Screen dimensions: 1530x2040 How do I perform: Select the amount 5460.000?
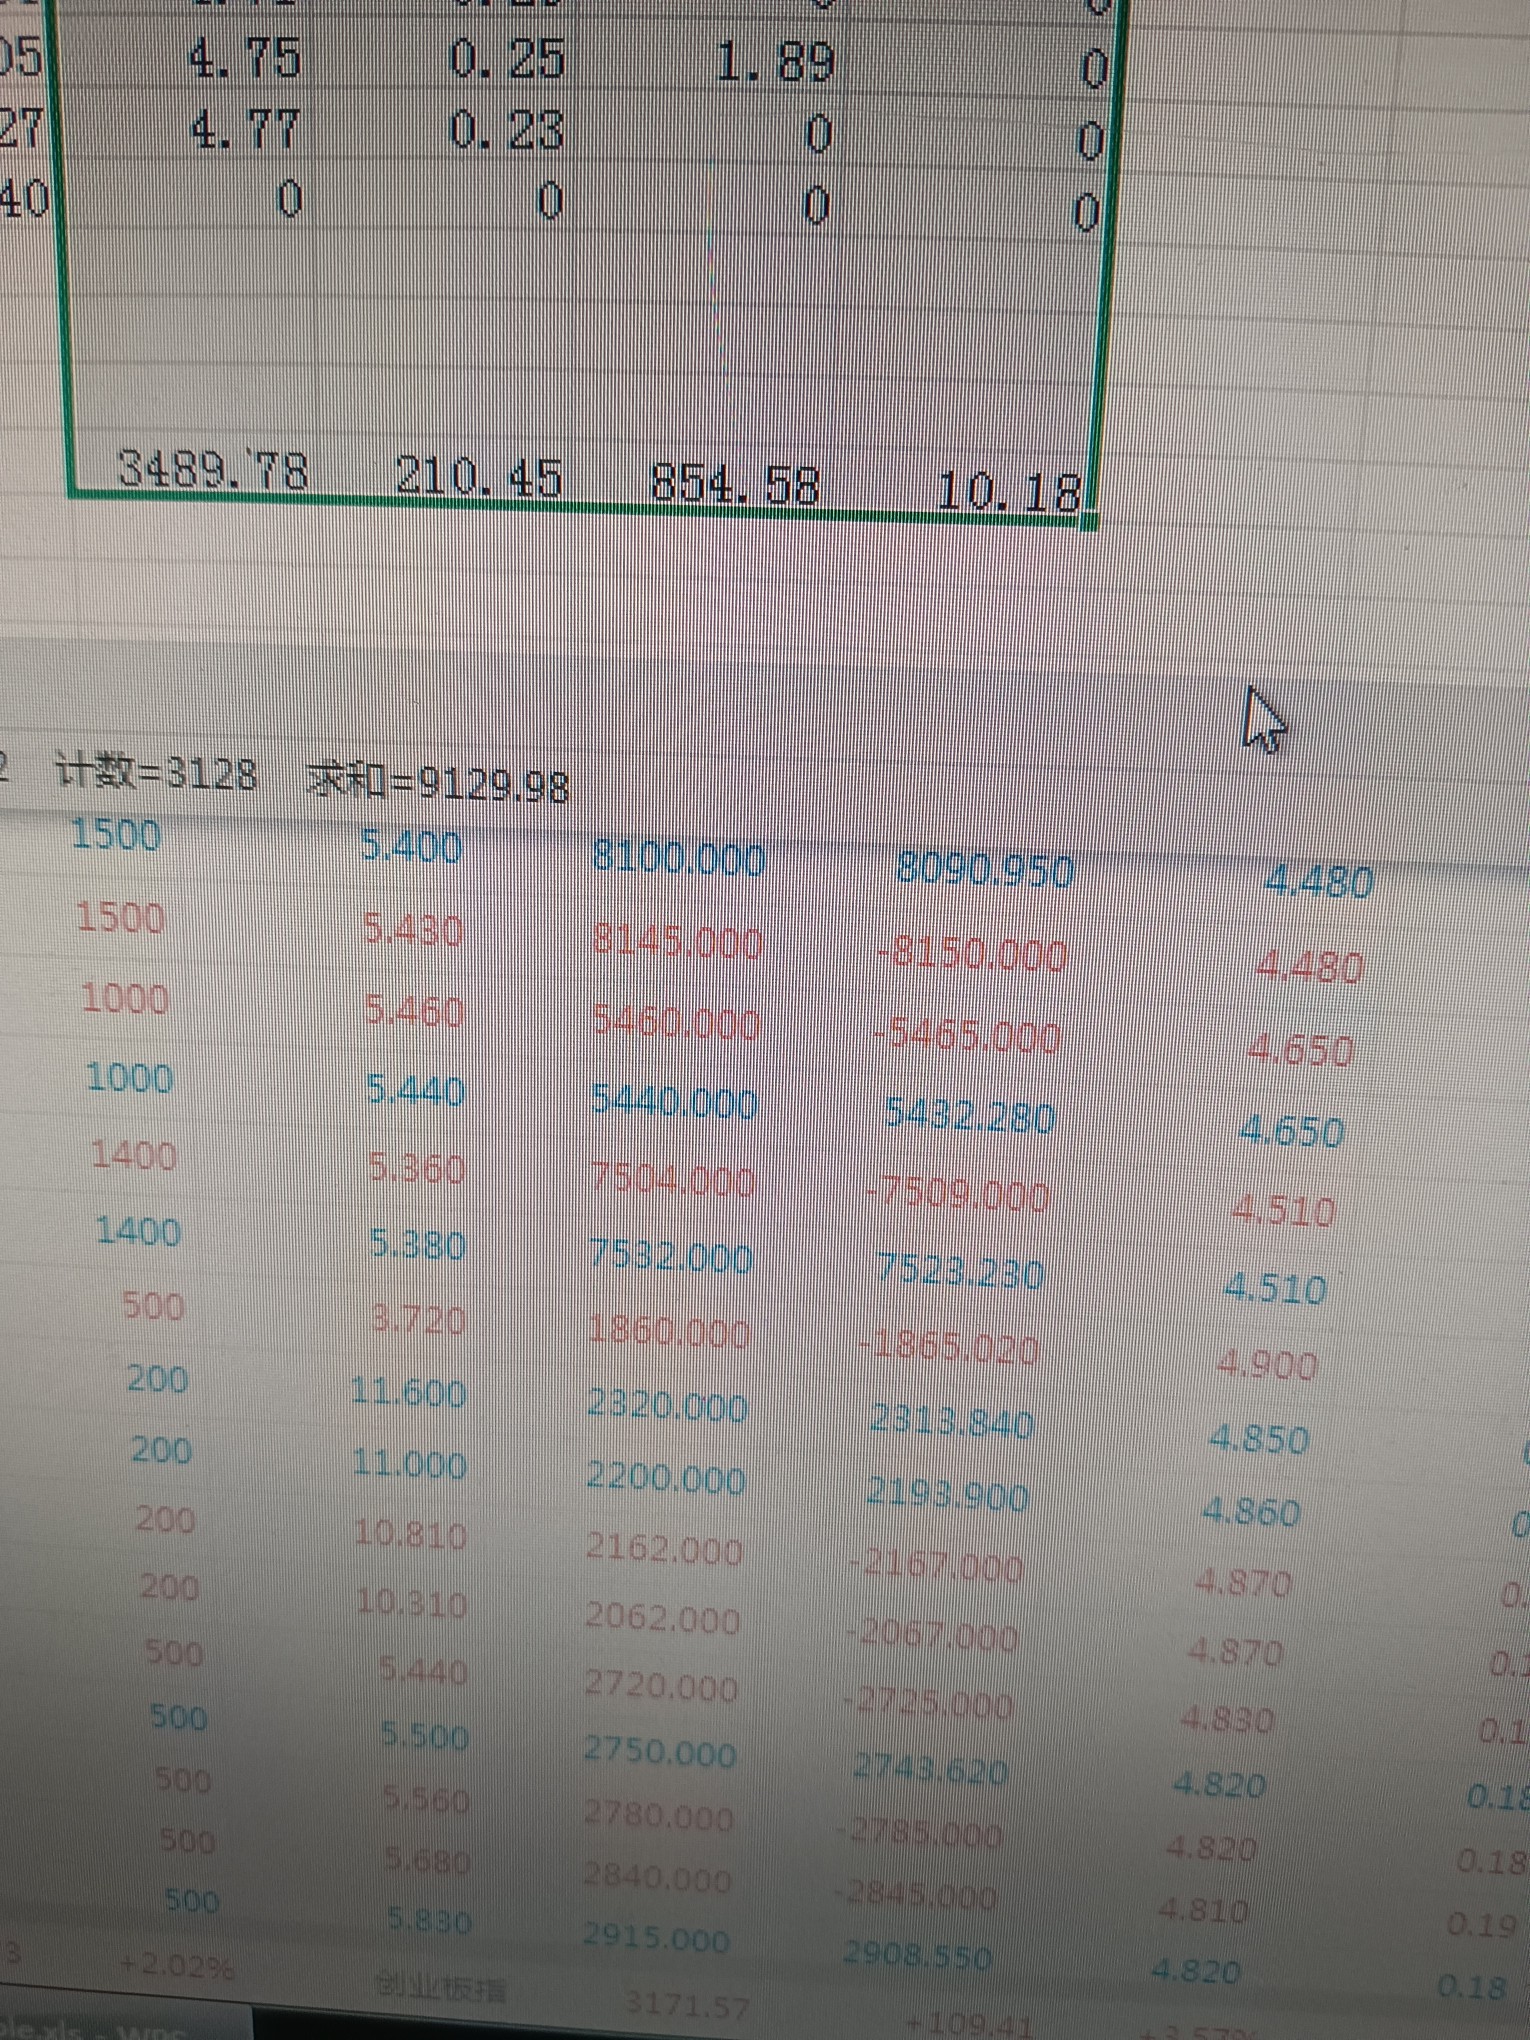click(x=676, y=1022)
